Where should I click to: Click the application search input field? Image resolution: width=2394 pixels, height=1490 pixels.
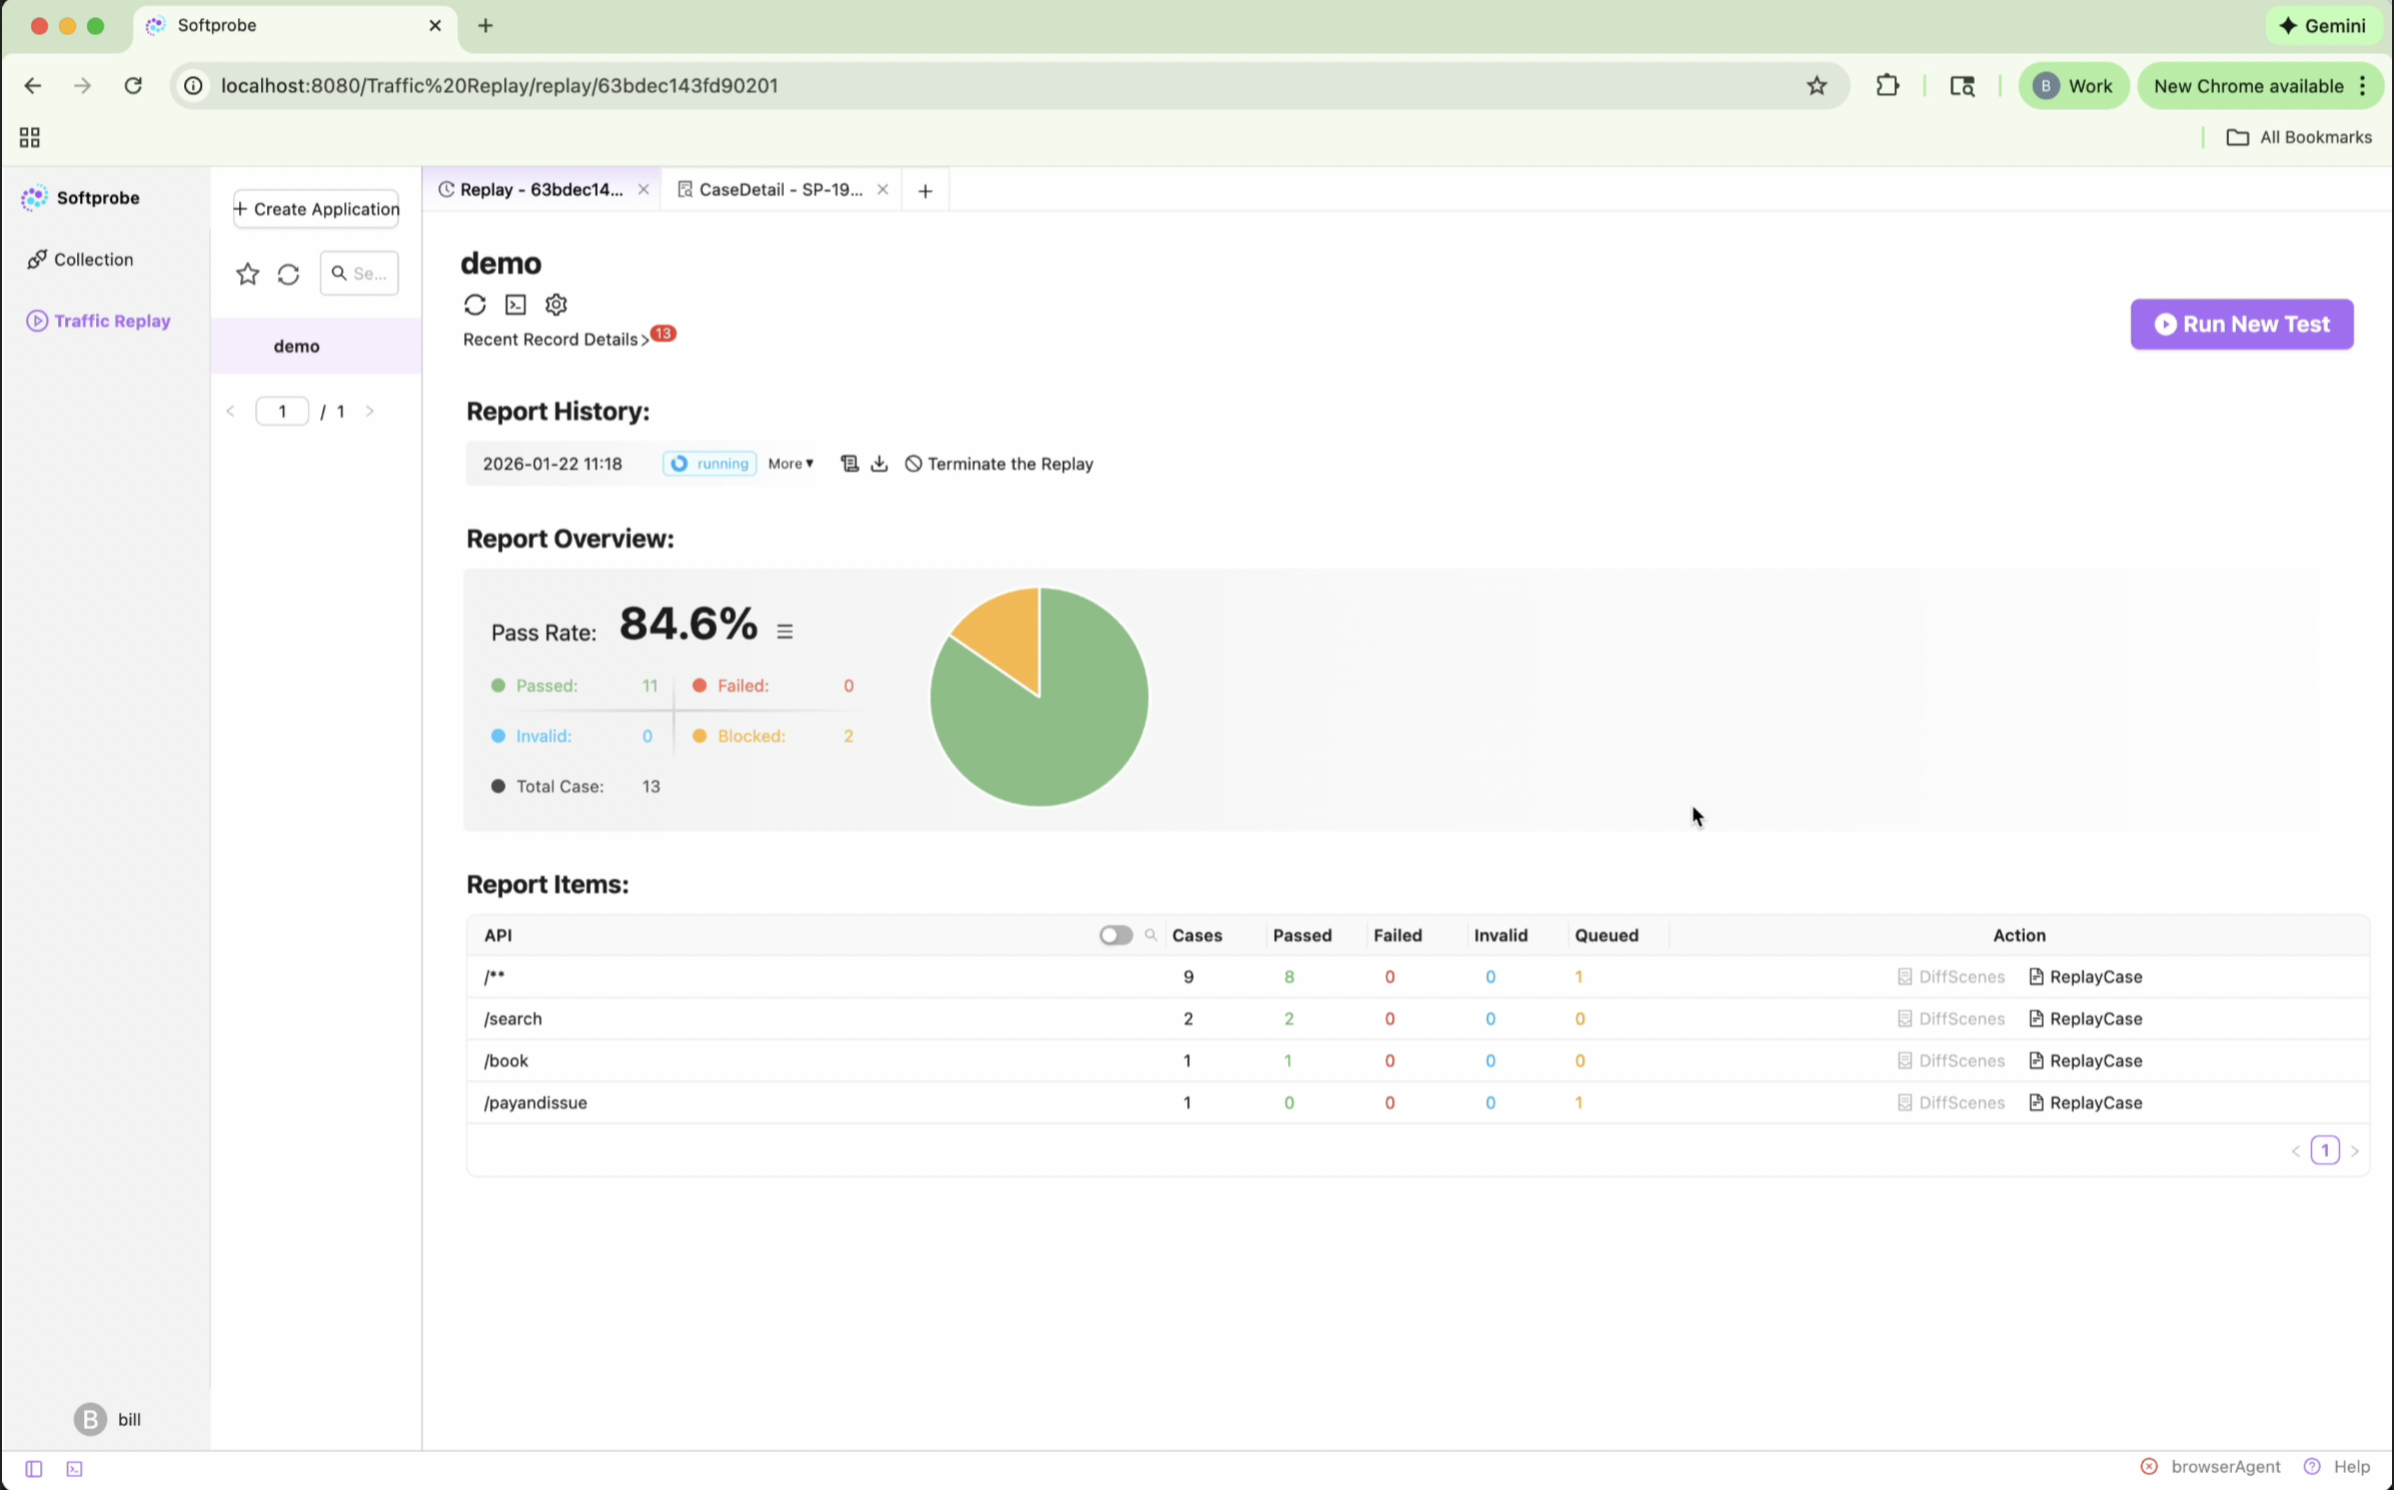366,273
